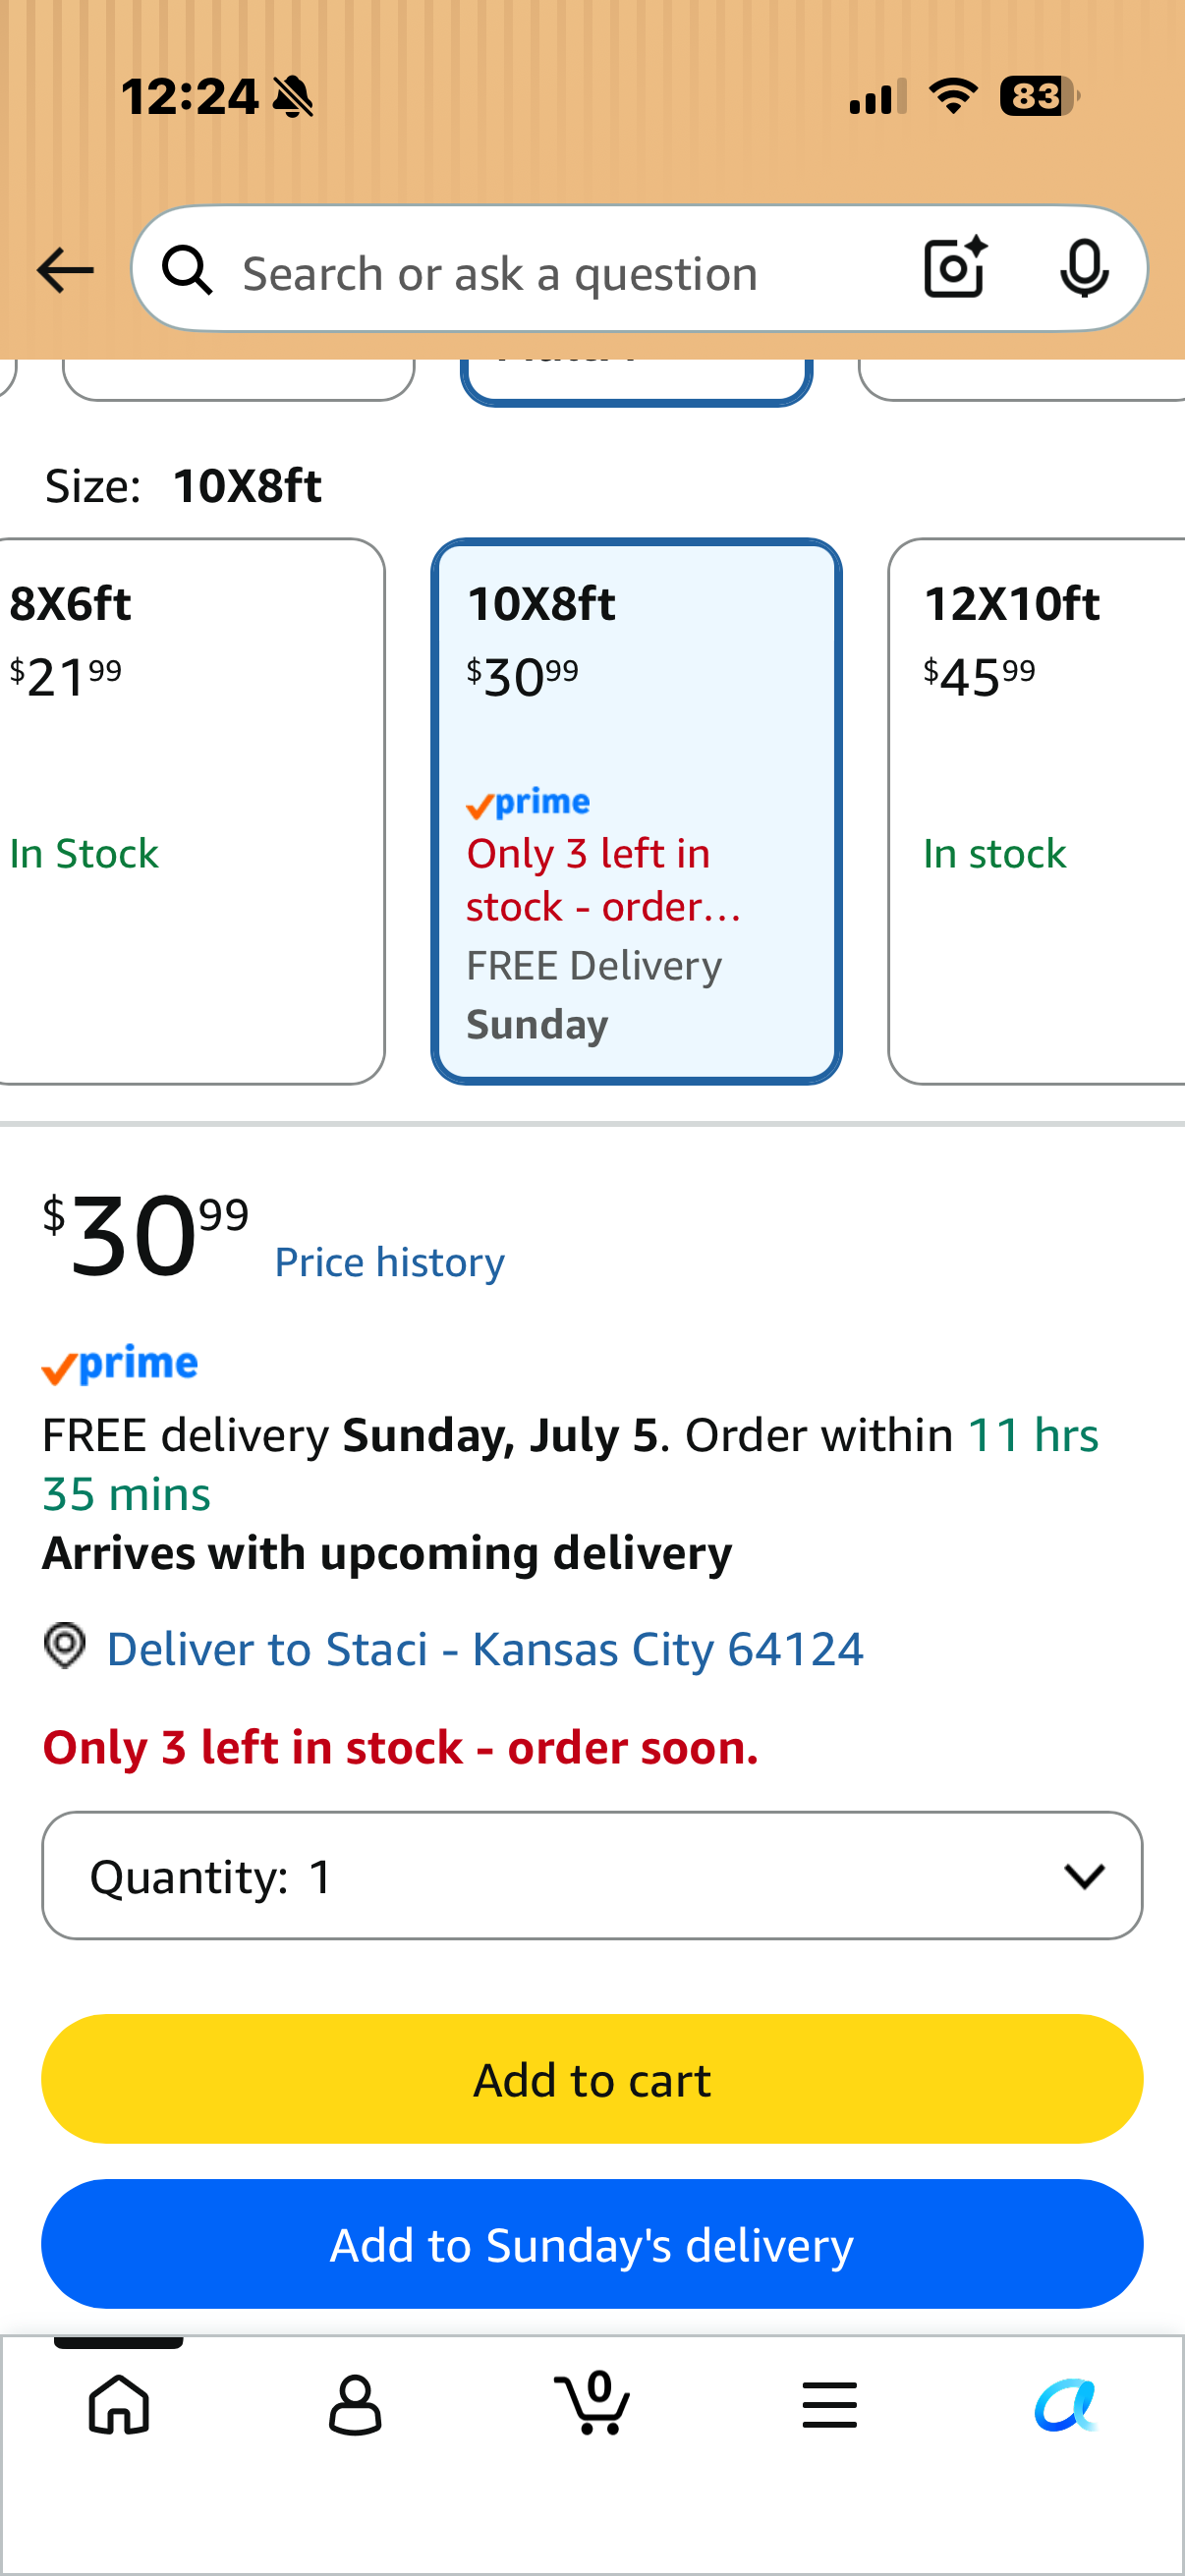Change delivery address Kansas City 64124
This screenshot has width=1185, height=2576.
point(485,1648)
